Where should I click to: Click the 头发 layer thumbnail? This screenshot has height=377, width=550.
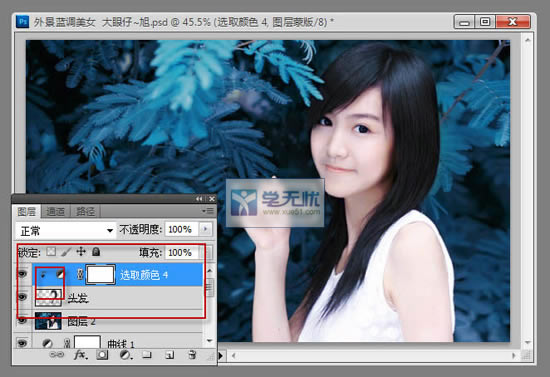point(48,297)
